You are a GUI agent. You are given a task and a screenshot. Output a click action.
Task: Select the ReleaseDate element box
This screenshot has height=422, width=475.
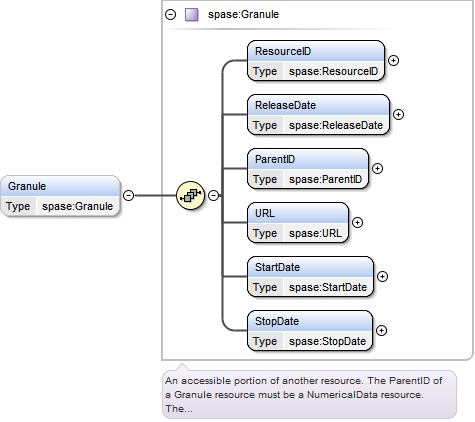tap(318, 115)
